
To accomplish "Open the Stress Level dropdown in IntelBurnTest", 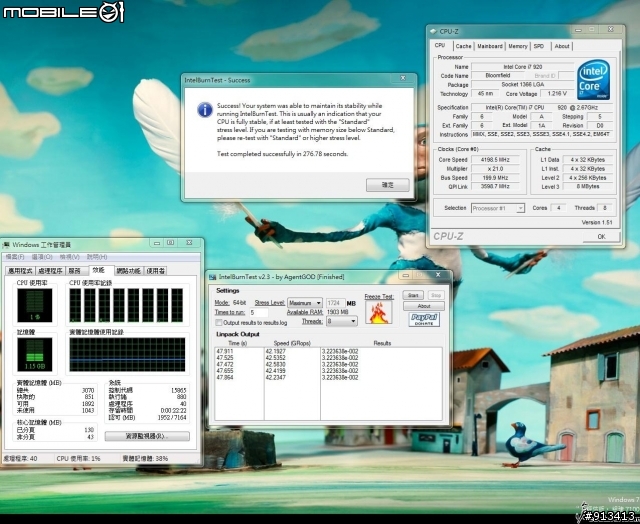I will (305, 303).
